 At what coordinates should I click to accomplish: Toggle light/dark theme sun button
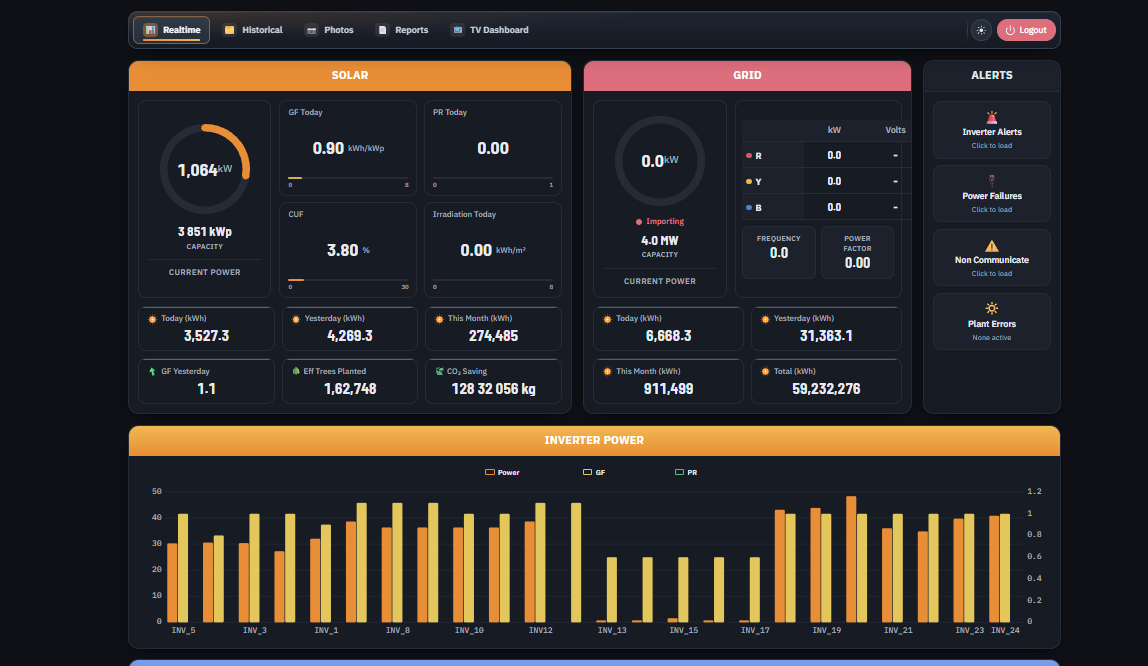981,30
